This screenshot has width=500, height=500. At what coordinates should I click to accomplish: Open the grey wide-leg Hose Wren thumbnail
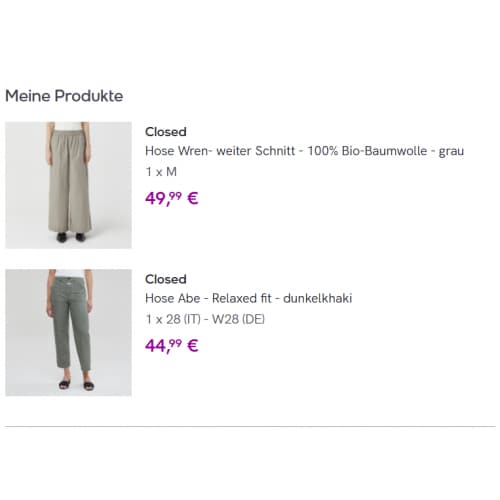click(68, 185)
